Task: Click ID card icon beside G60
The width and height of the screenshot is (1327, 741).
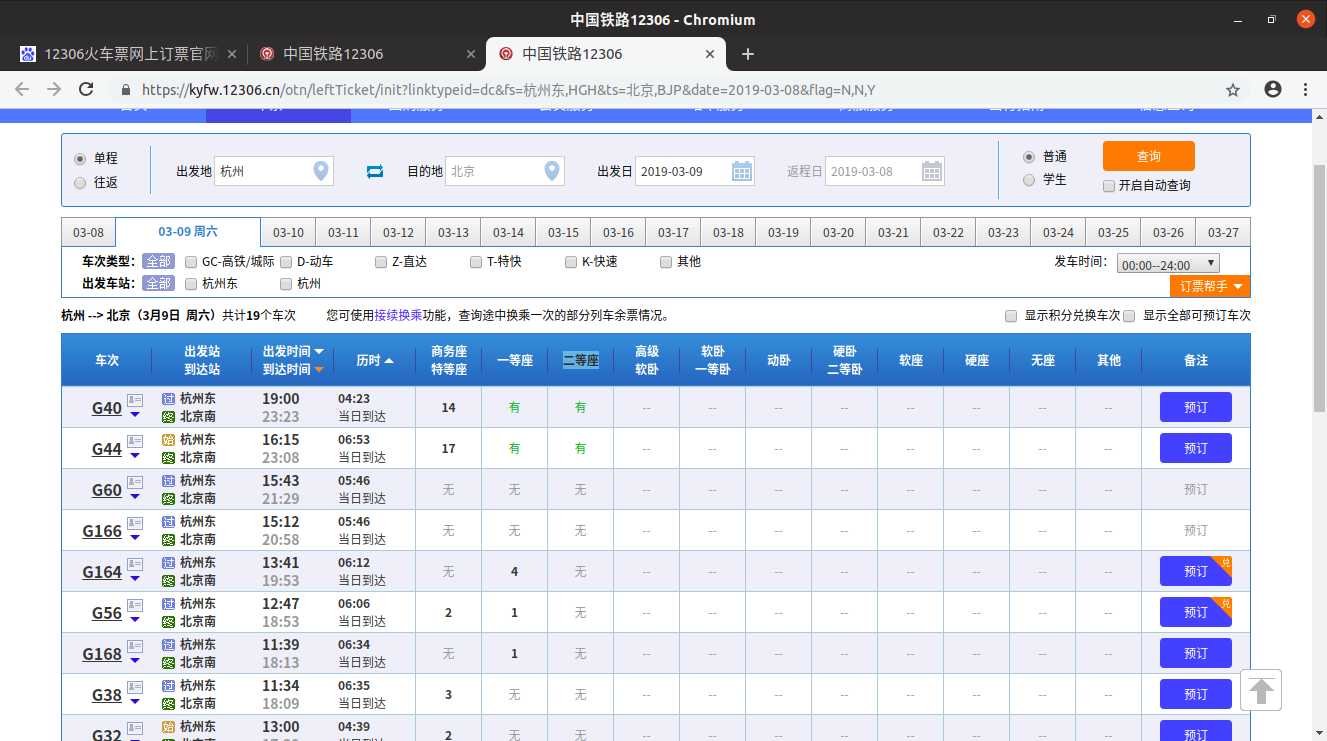Action: [135, 482]
